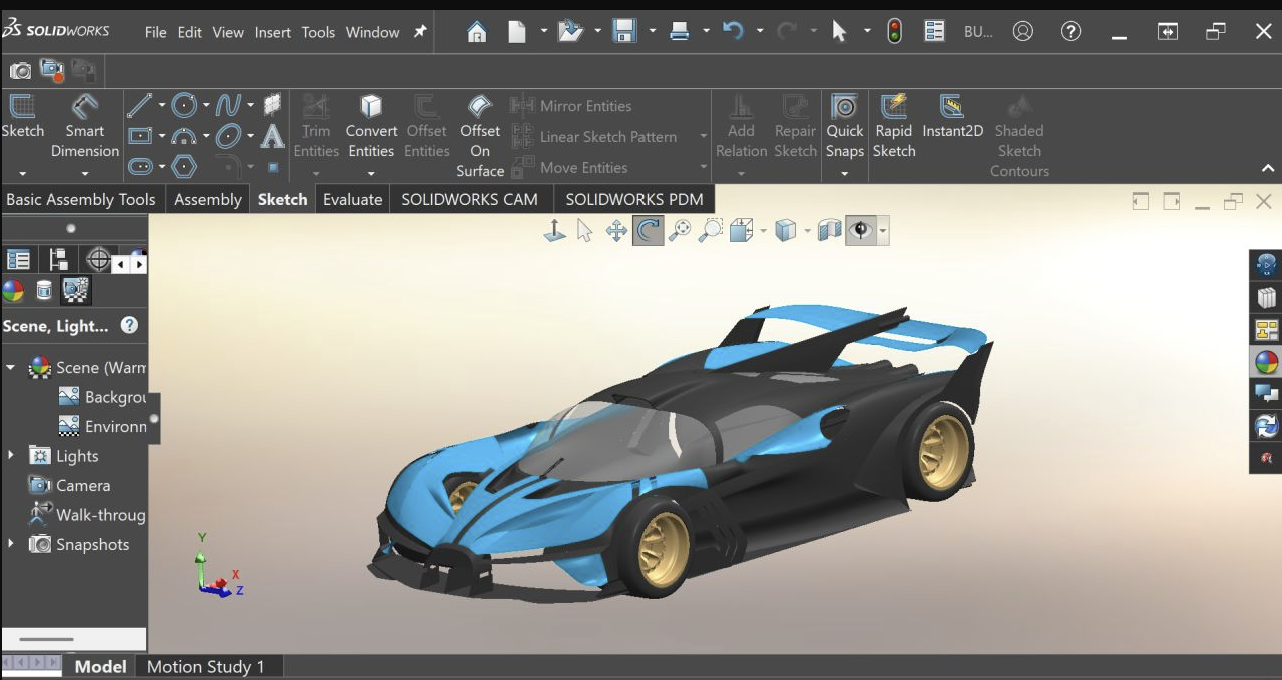Switch to the Evaluate tab
The height and width of the screenshot is (680, 1282).
tap(352, 199)
